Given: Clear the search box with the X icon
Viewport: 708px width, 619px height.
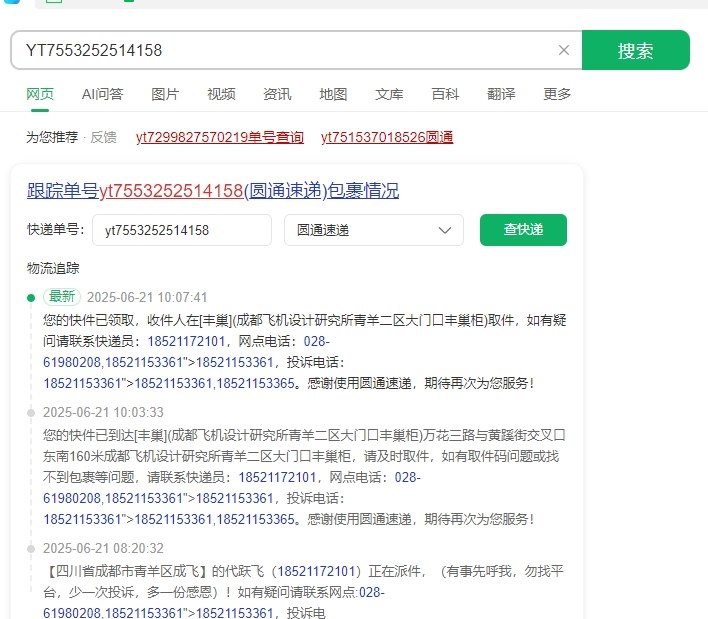Looking at the screenshot, I should click(x=564, y=50).
